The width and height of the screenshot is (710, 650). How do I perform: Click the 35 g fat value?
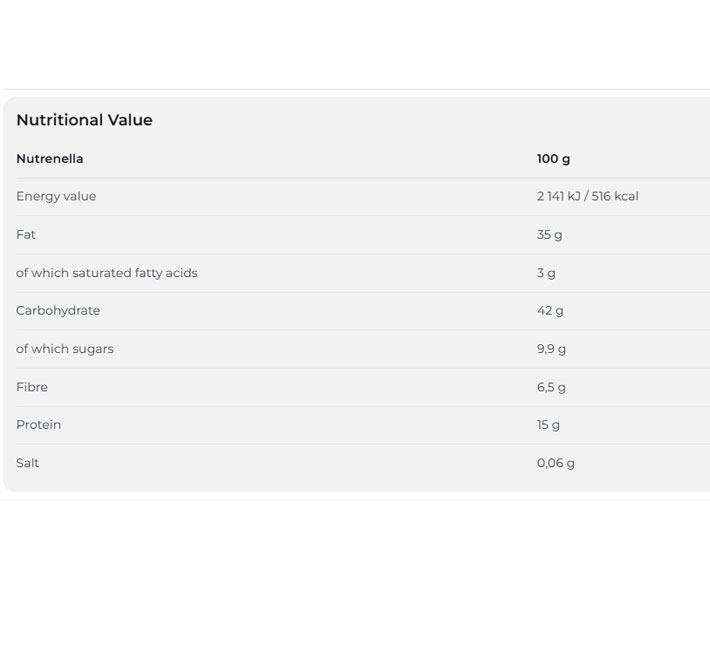point(549,235)
